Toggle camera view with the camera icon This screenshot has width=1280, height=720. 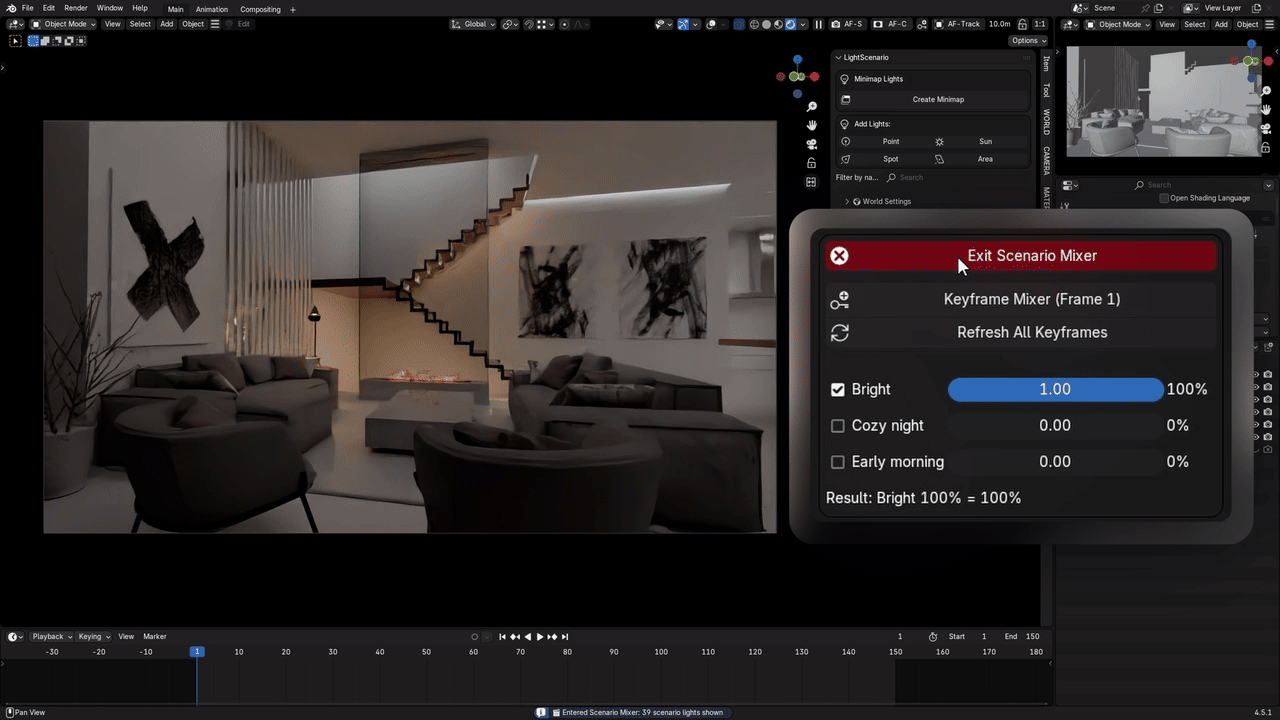tap(811, 144)
